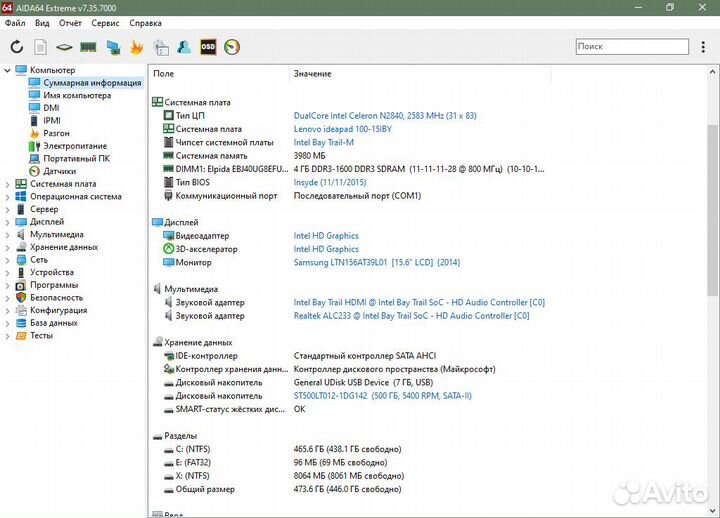Click the sensor gauge toolbar icon
Image resolution: width=720 pixels, height=518 pixels.
click(x=232, y=47)
